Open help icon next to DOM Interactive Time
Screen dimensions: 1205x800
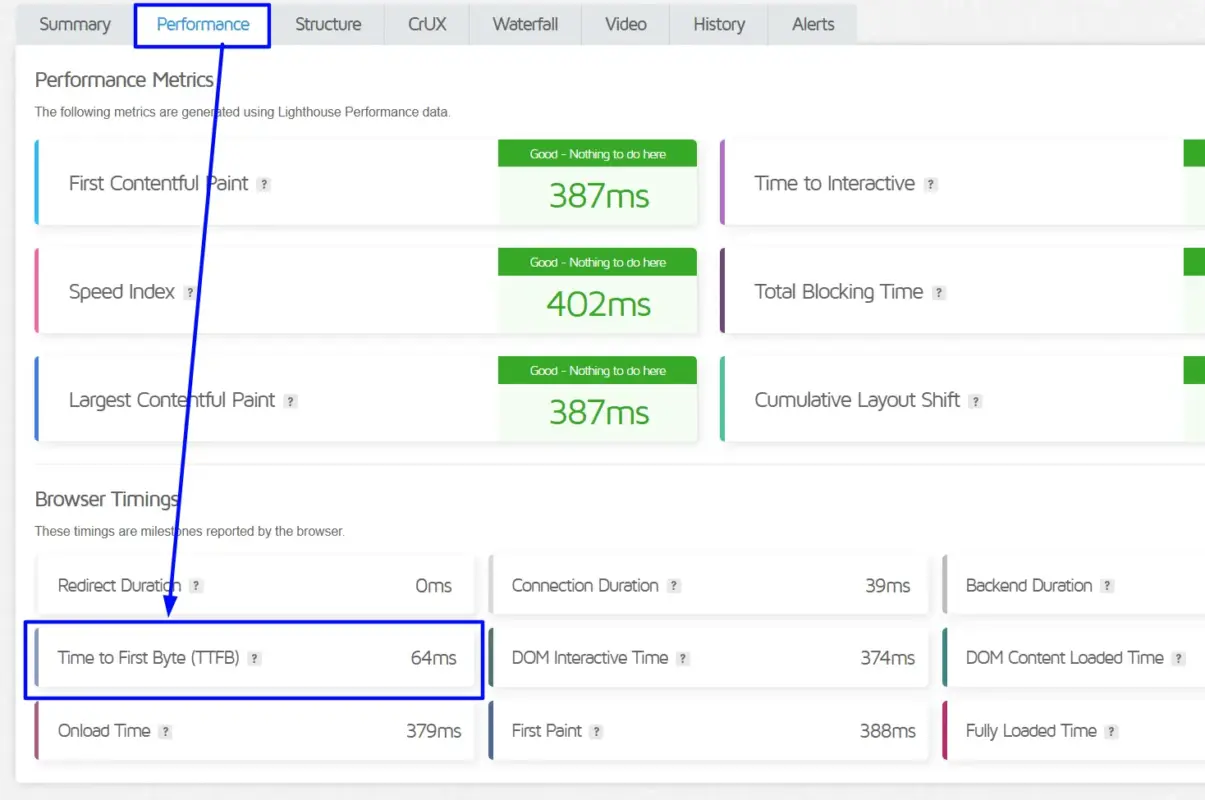coord(683,659)
